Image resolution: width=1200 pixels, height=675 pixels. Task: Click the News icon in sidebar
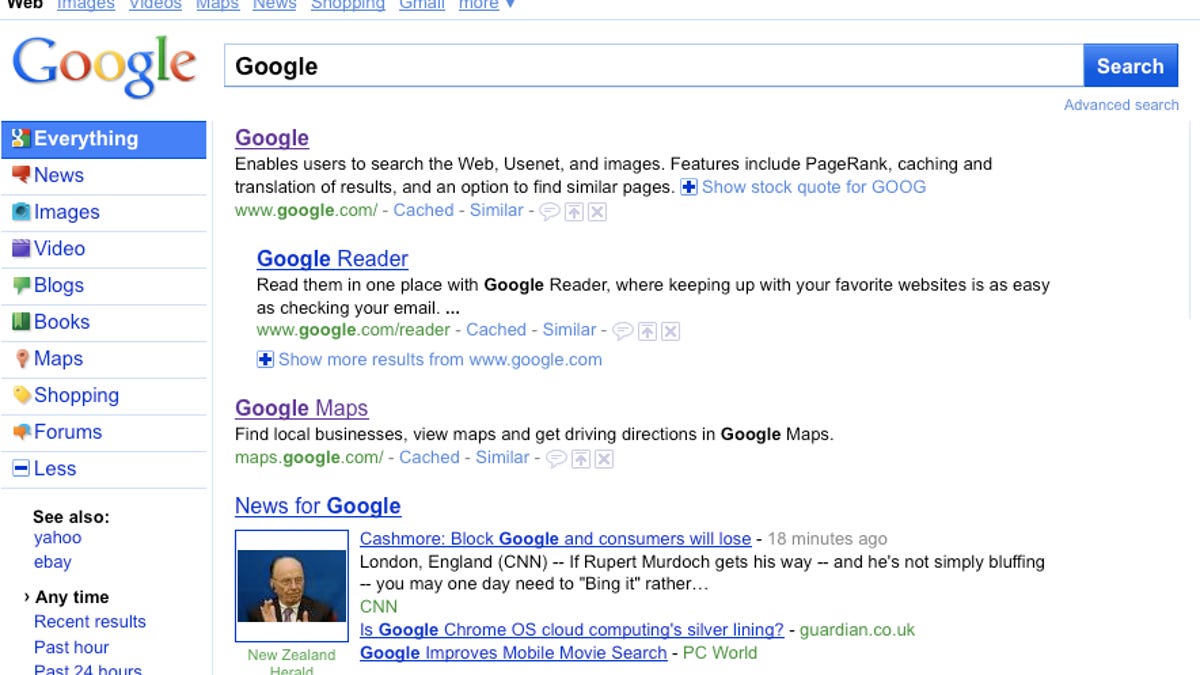point(21,175)
